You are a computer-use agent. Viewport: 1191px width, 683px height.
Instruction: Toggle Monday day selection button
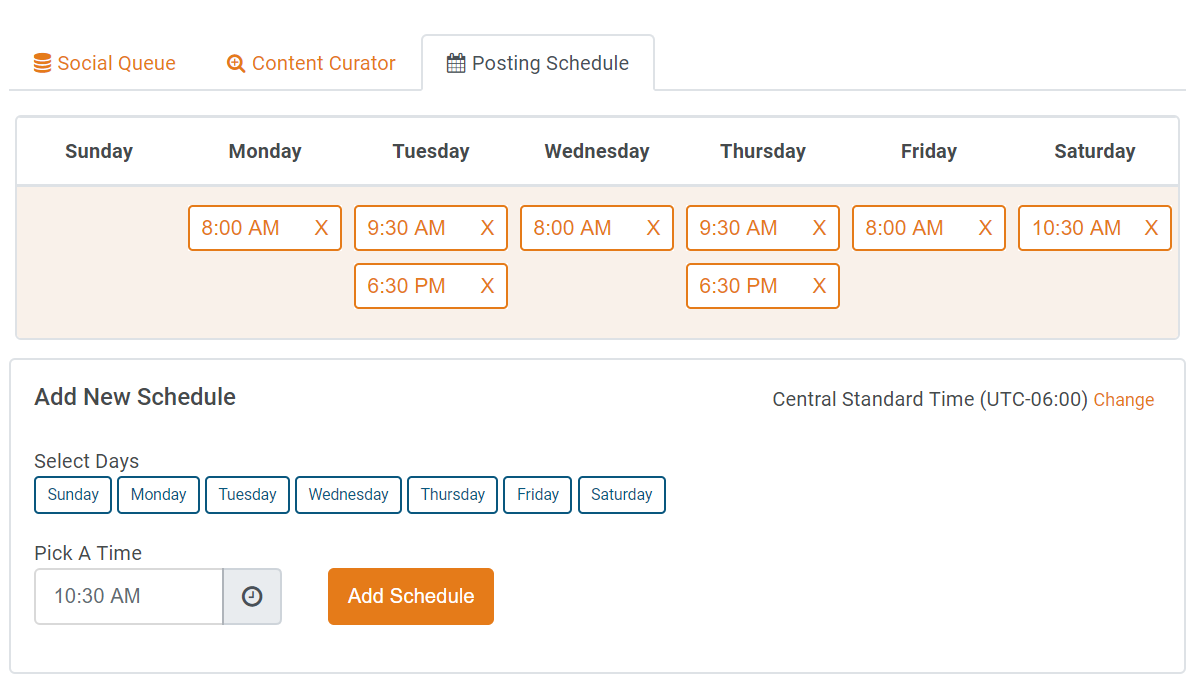158,495
